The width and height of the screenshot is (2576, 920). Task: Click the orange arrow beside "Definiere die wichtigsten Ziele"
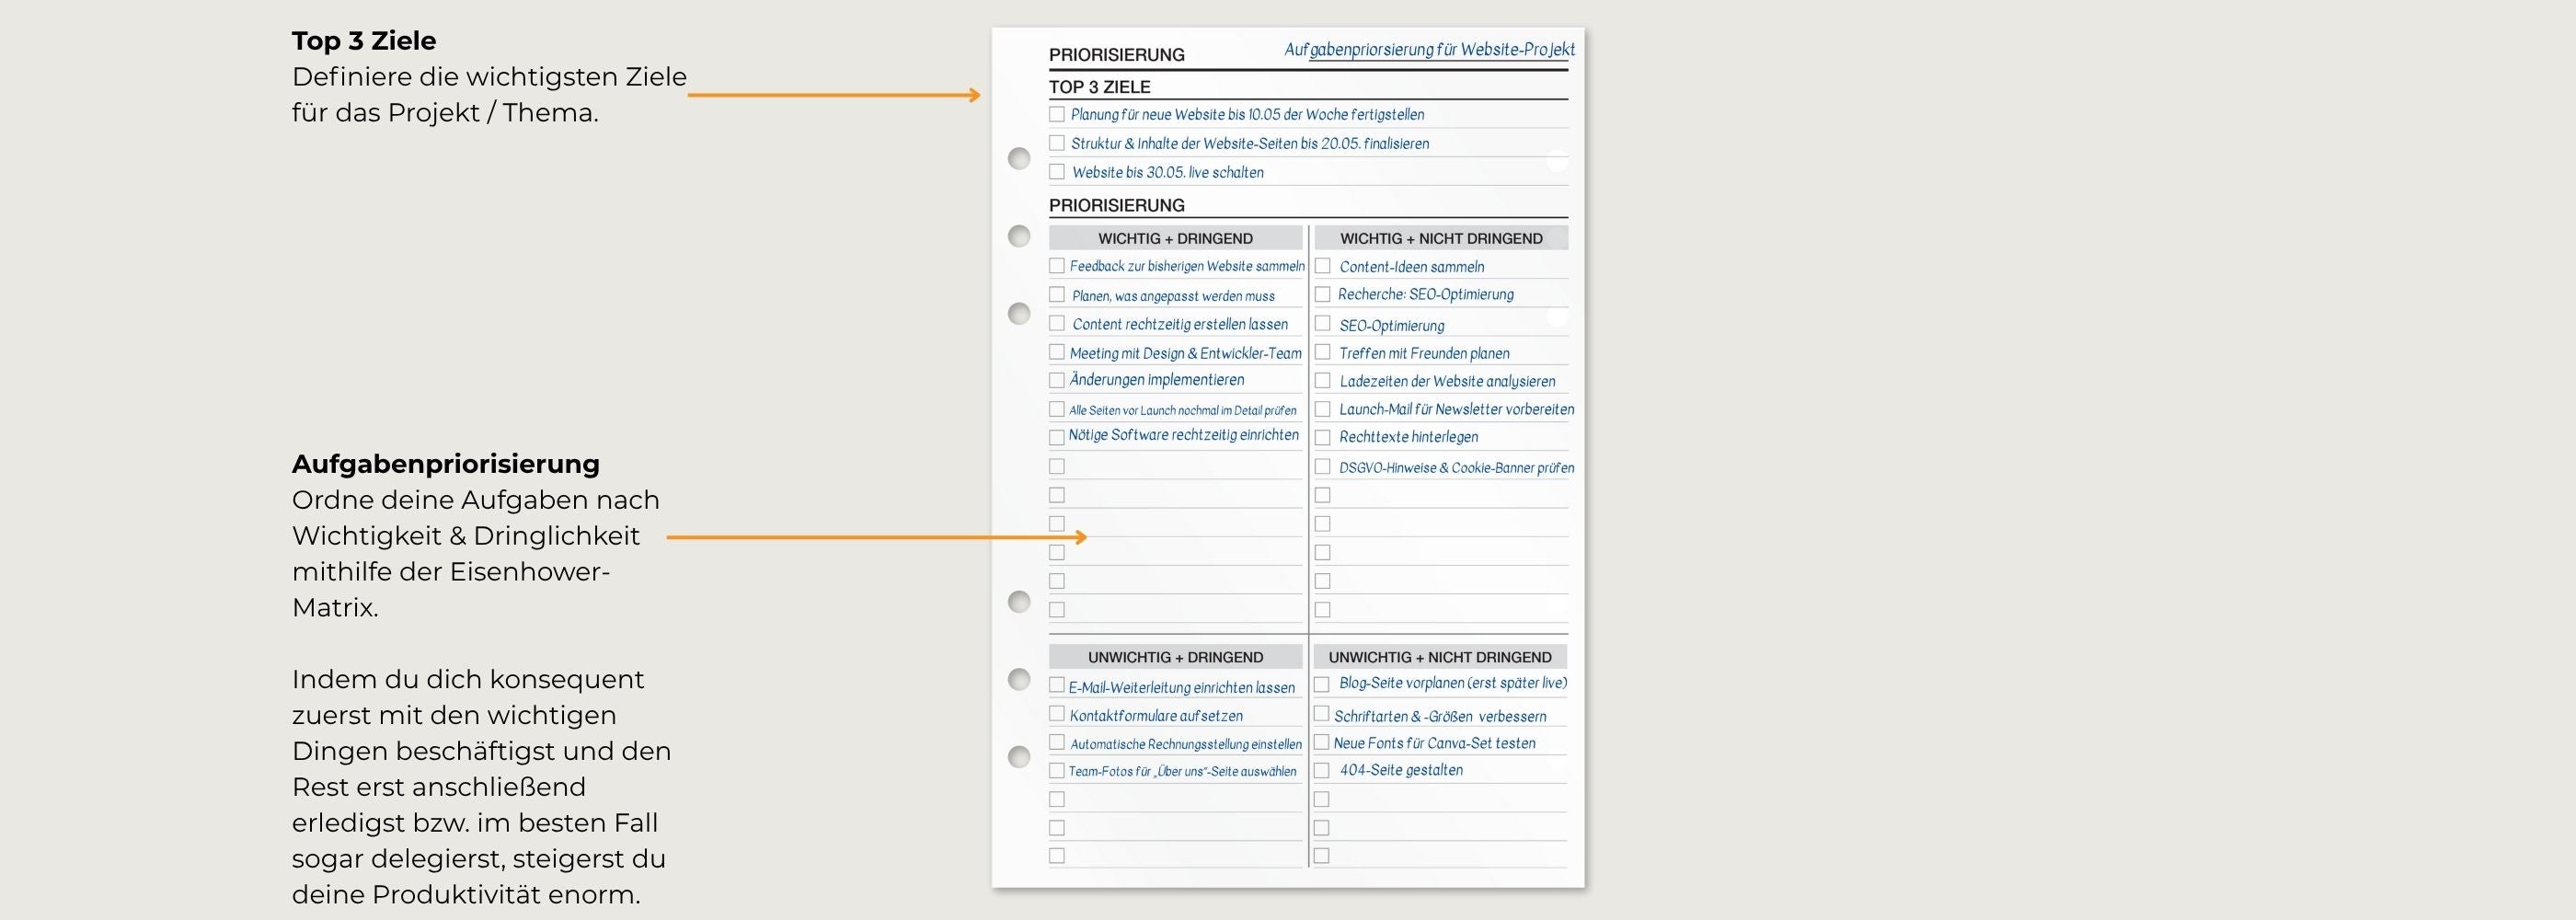(834, 95)
